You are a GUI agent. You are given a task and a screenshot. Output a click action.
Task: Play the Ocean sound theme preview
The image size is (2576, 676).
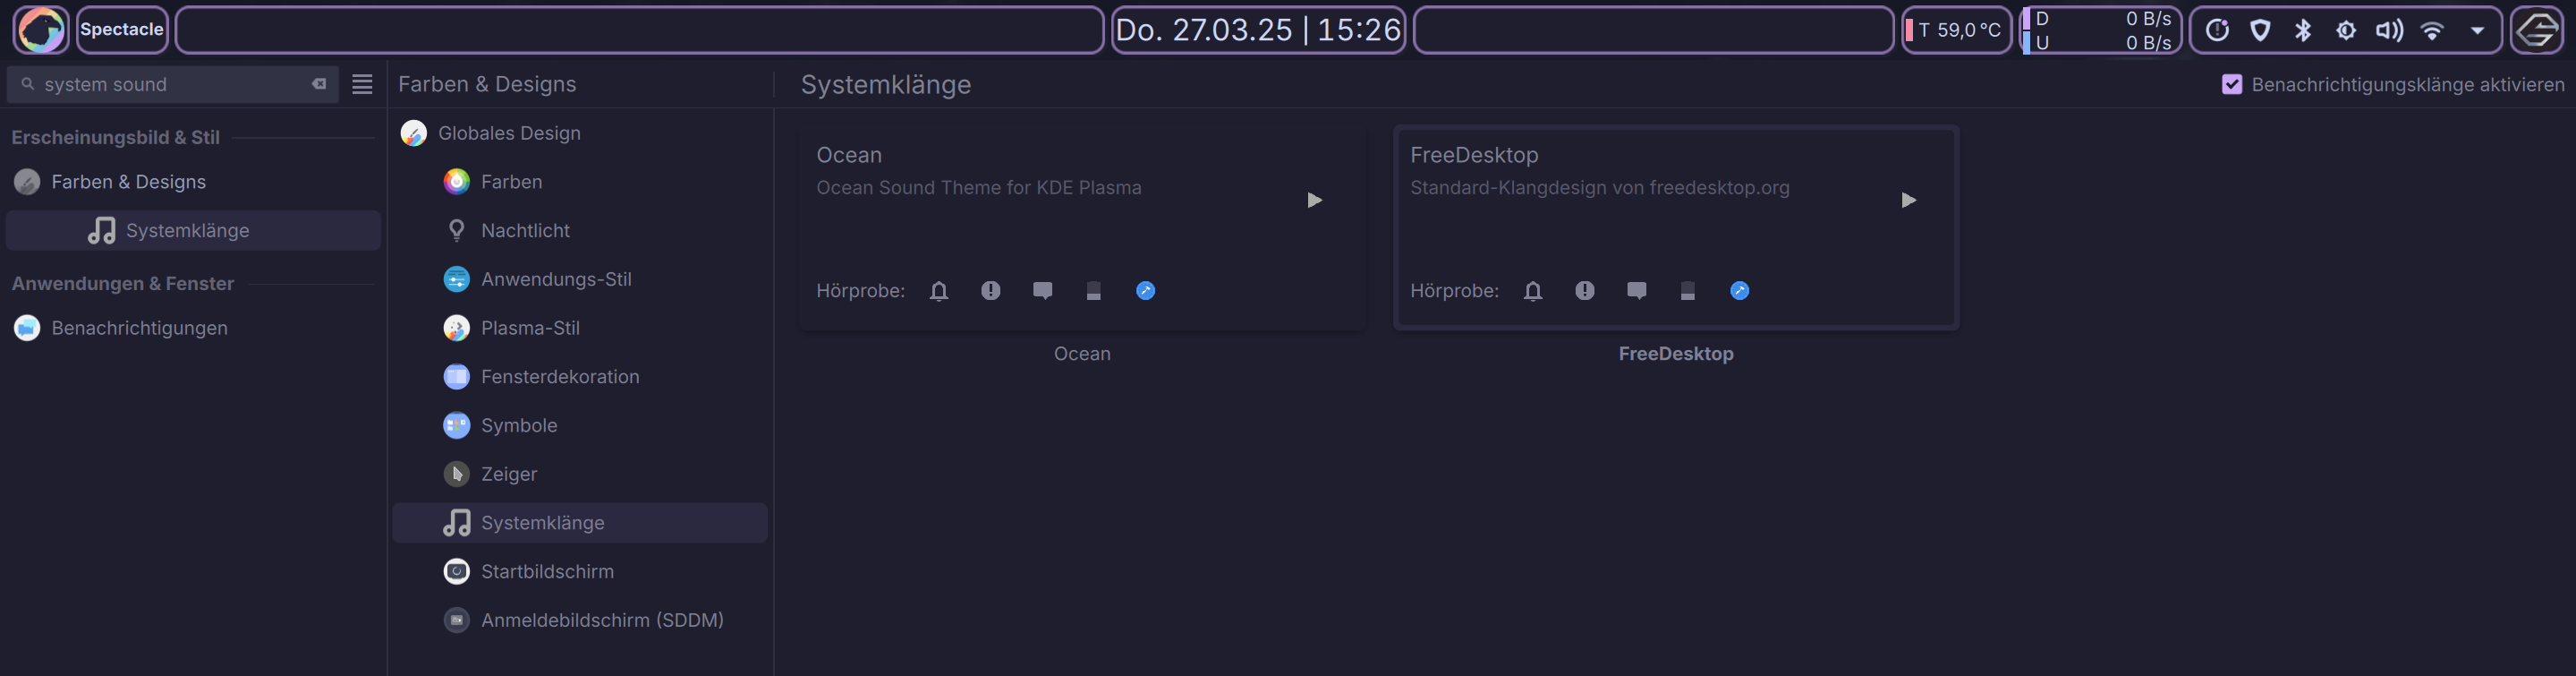coord(1314,200)
